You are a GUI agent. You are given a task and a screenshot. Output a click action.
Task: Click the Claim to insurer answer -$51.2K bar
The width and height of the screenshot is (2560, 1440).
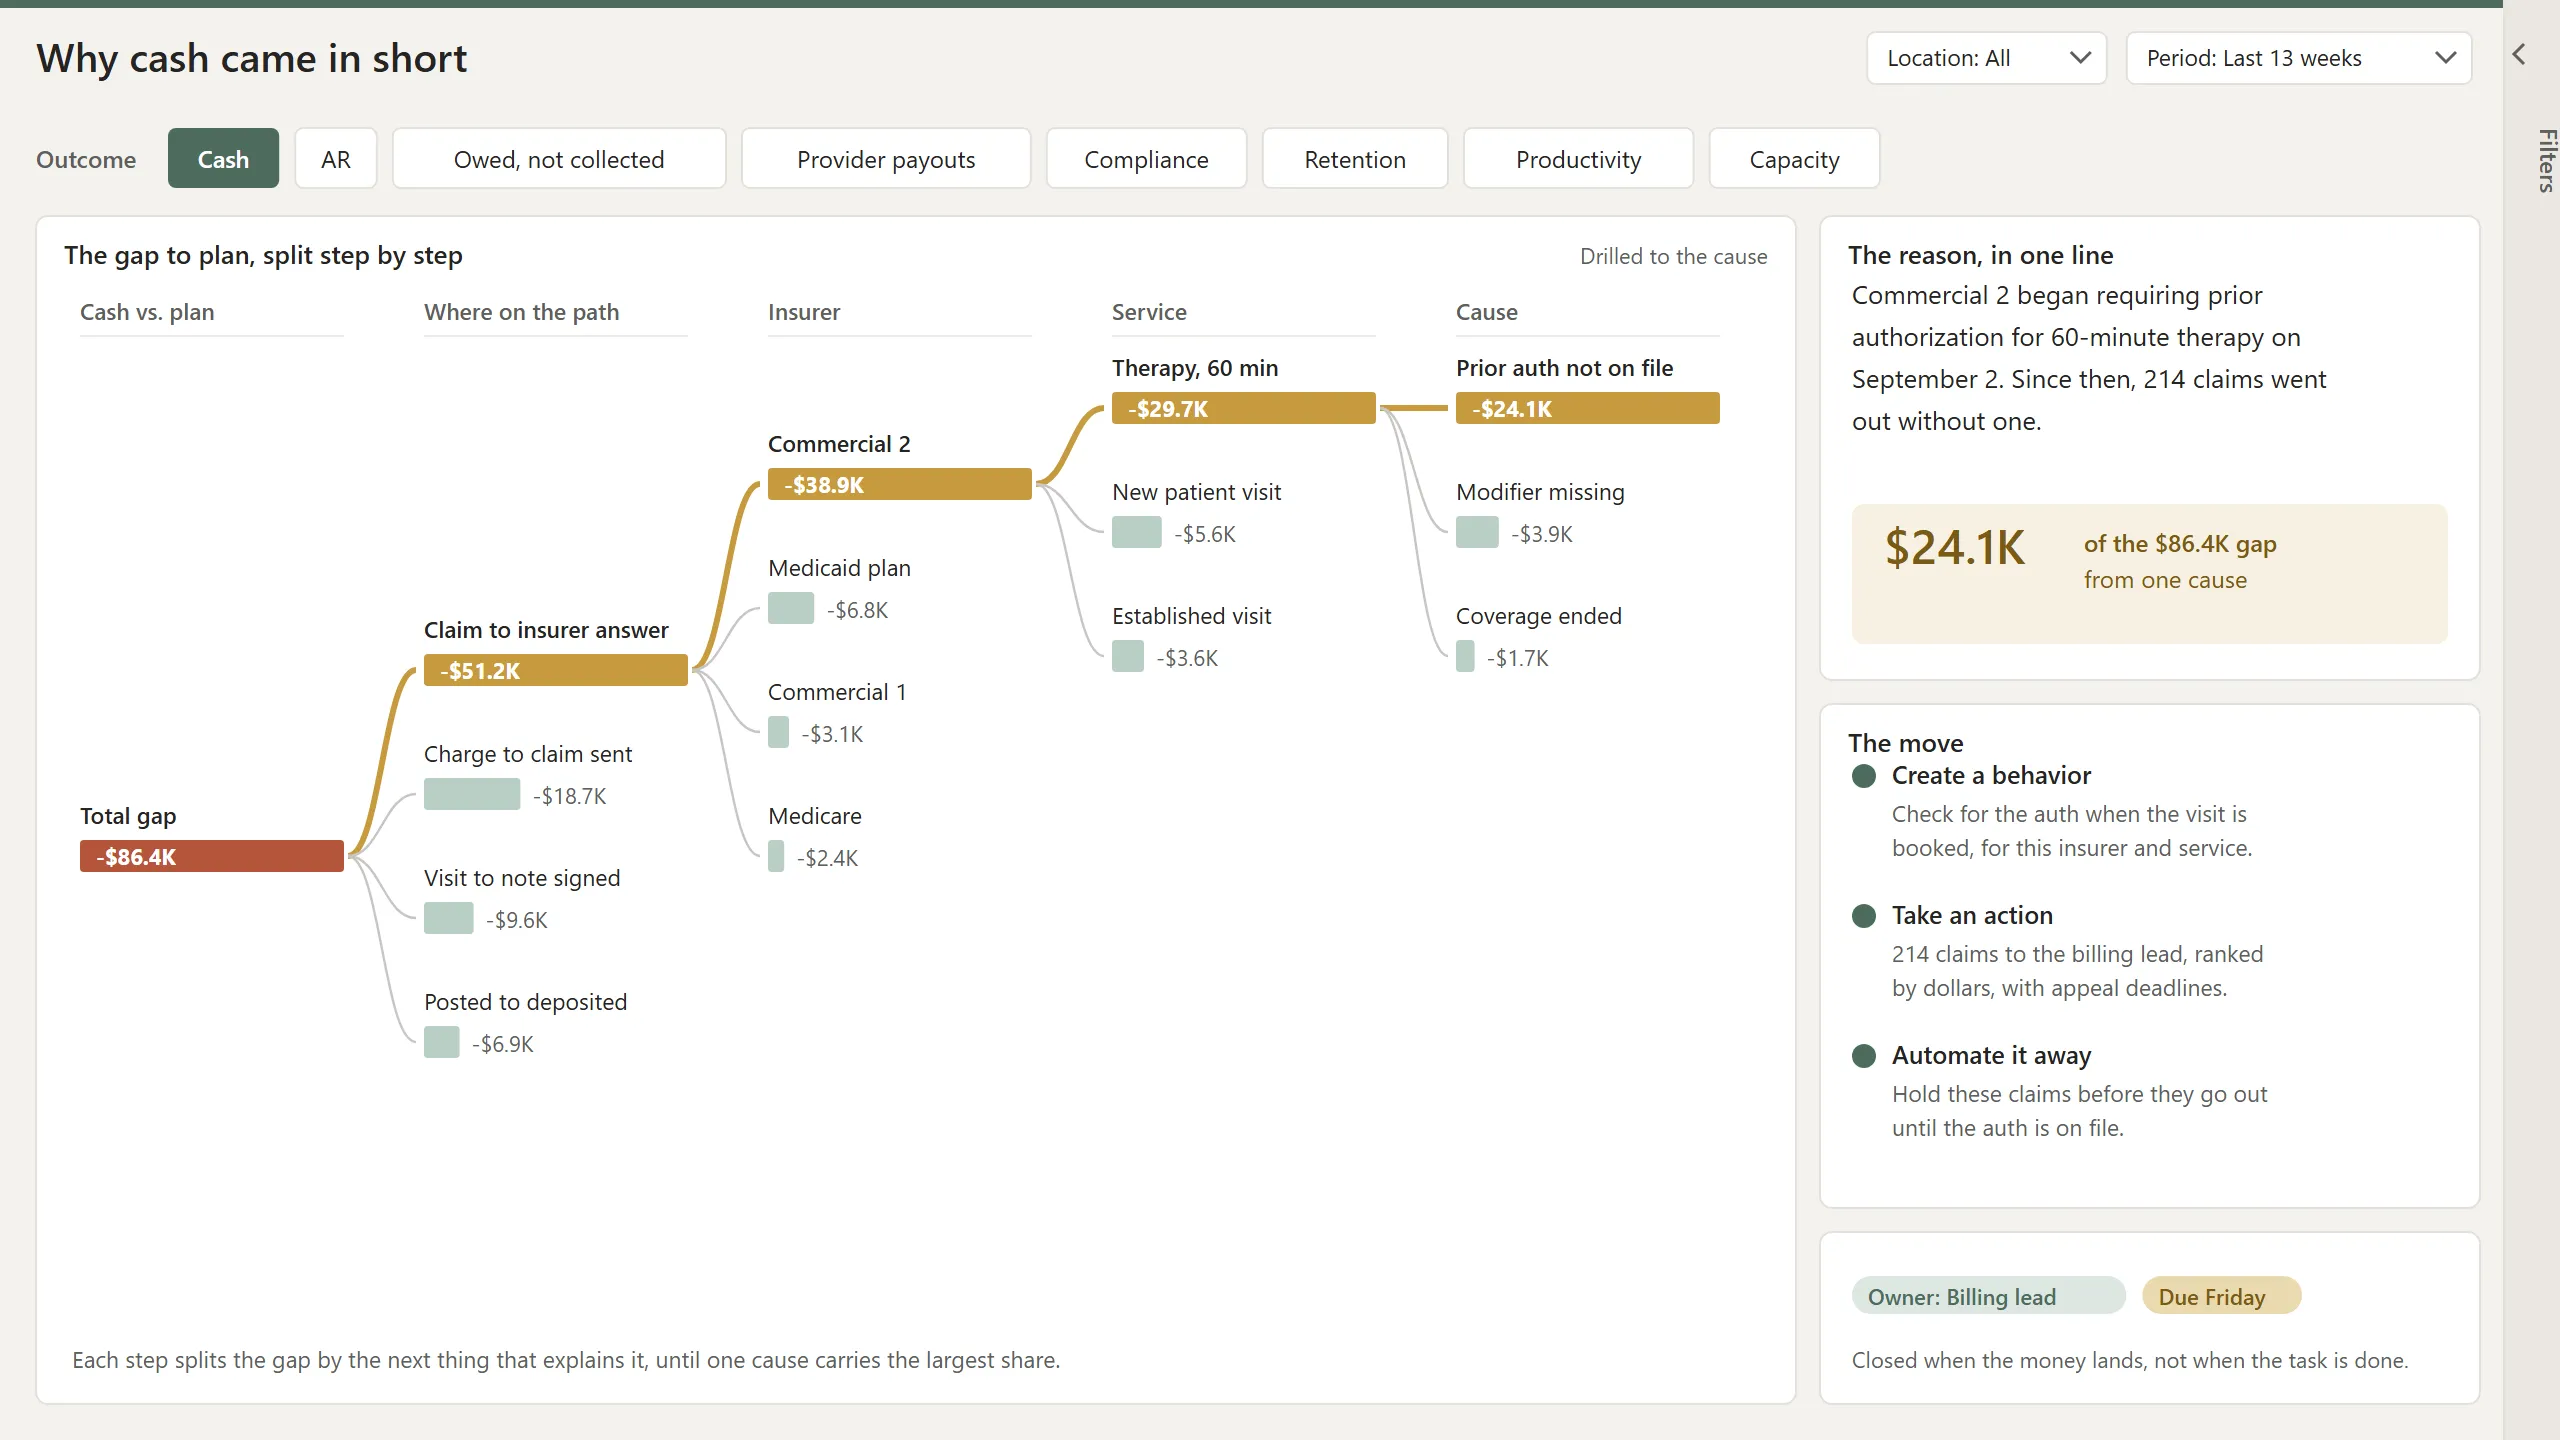coord(556,670)
